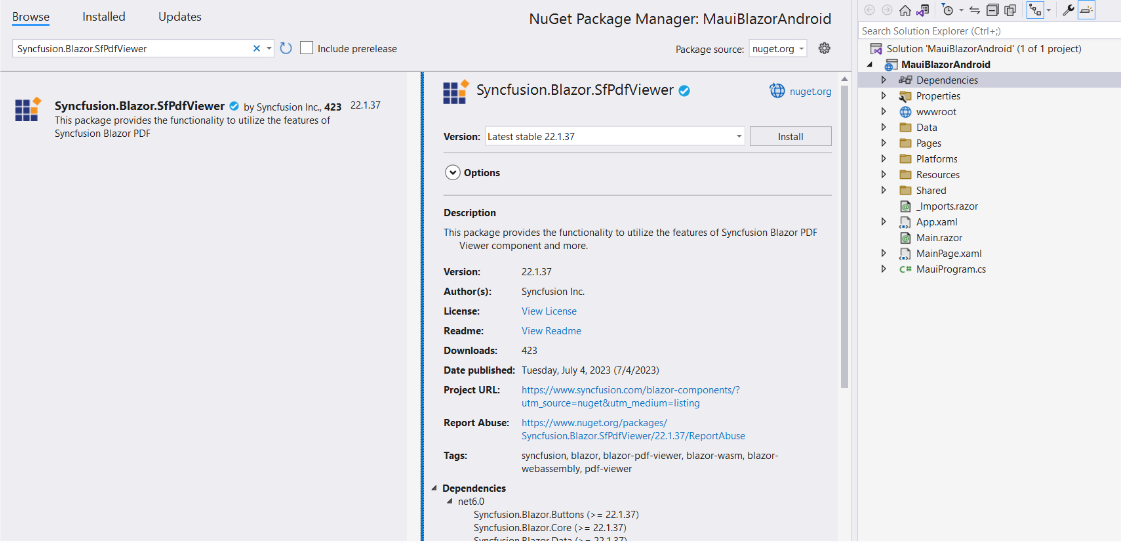Select the Solution 'MauiBlazorAndroid' node
The height and width of the screenshot is (543, 1121).
983,49
